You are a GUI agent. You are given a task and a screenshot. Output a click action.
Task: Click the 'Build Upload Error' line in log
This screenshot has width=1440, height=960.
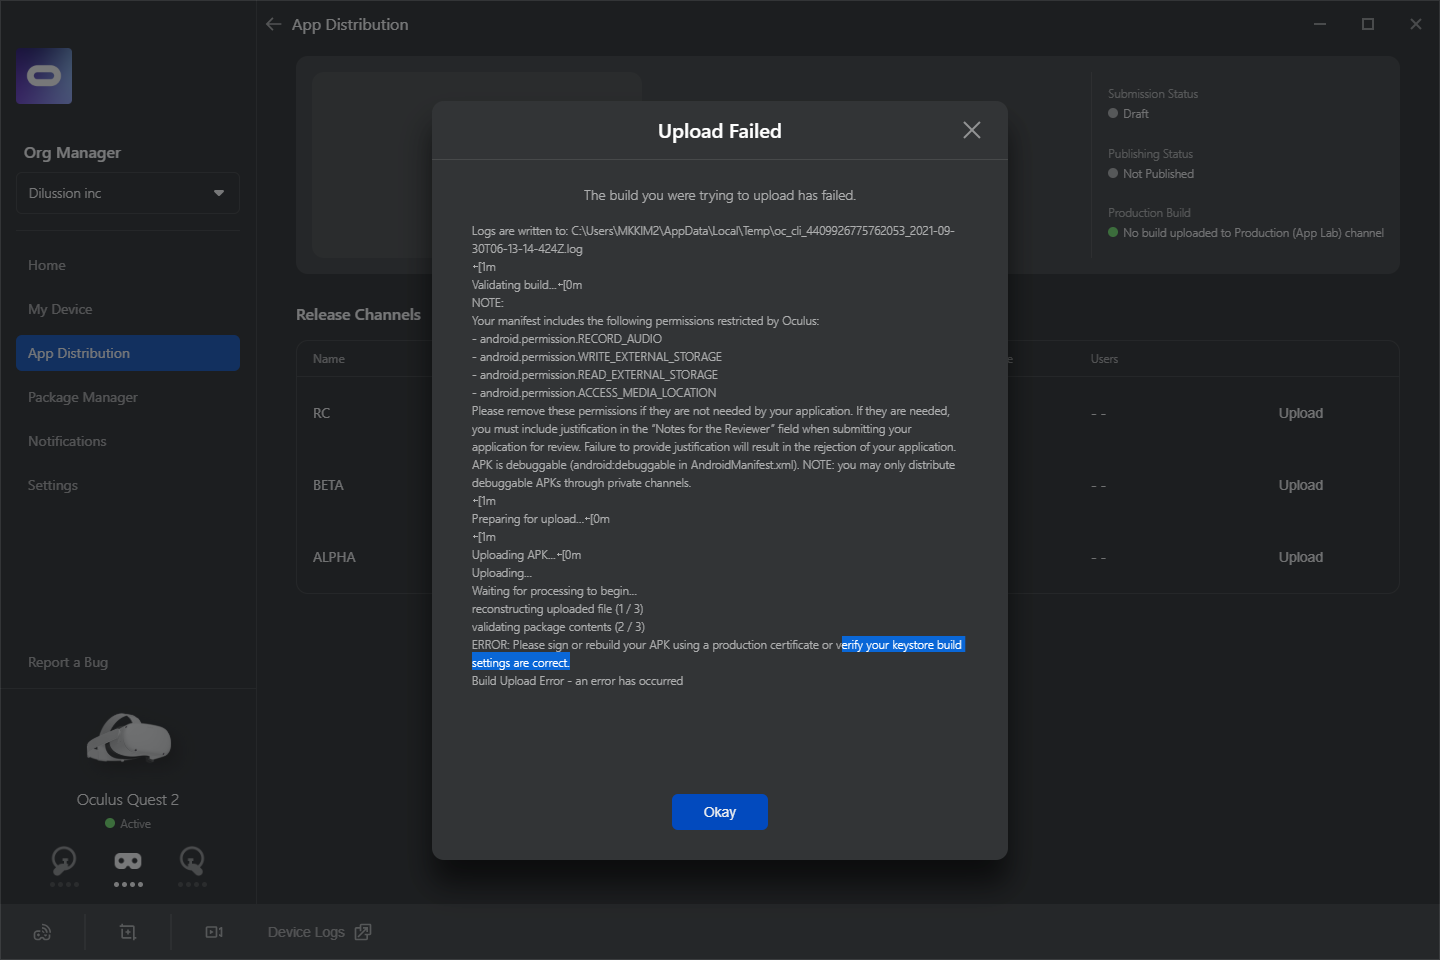tap(577, 681)
